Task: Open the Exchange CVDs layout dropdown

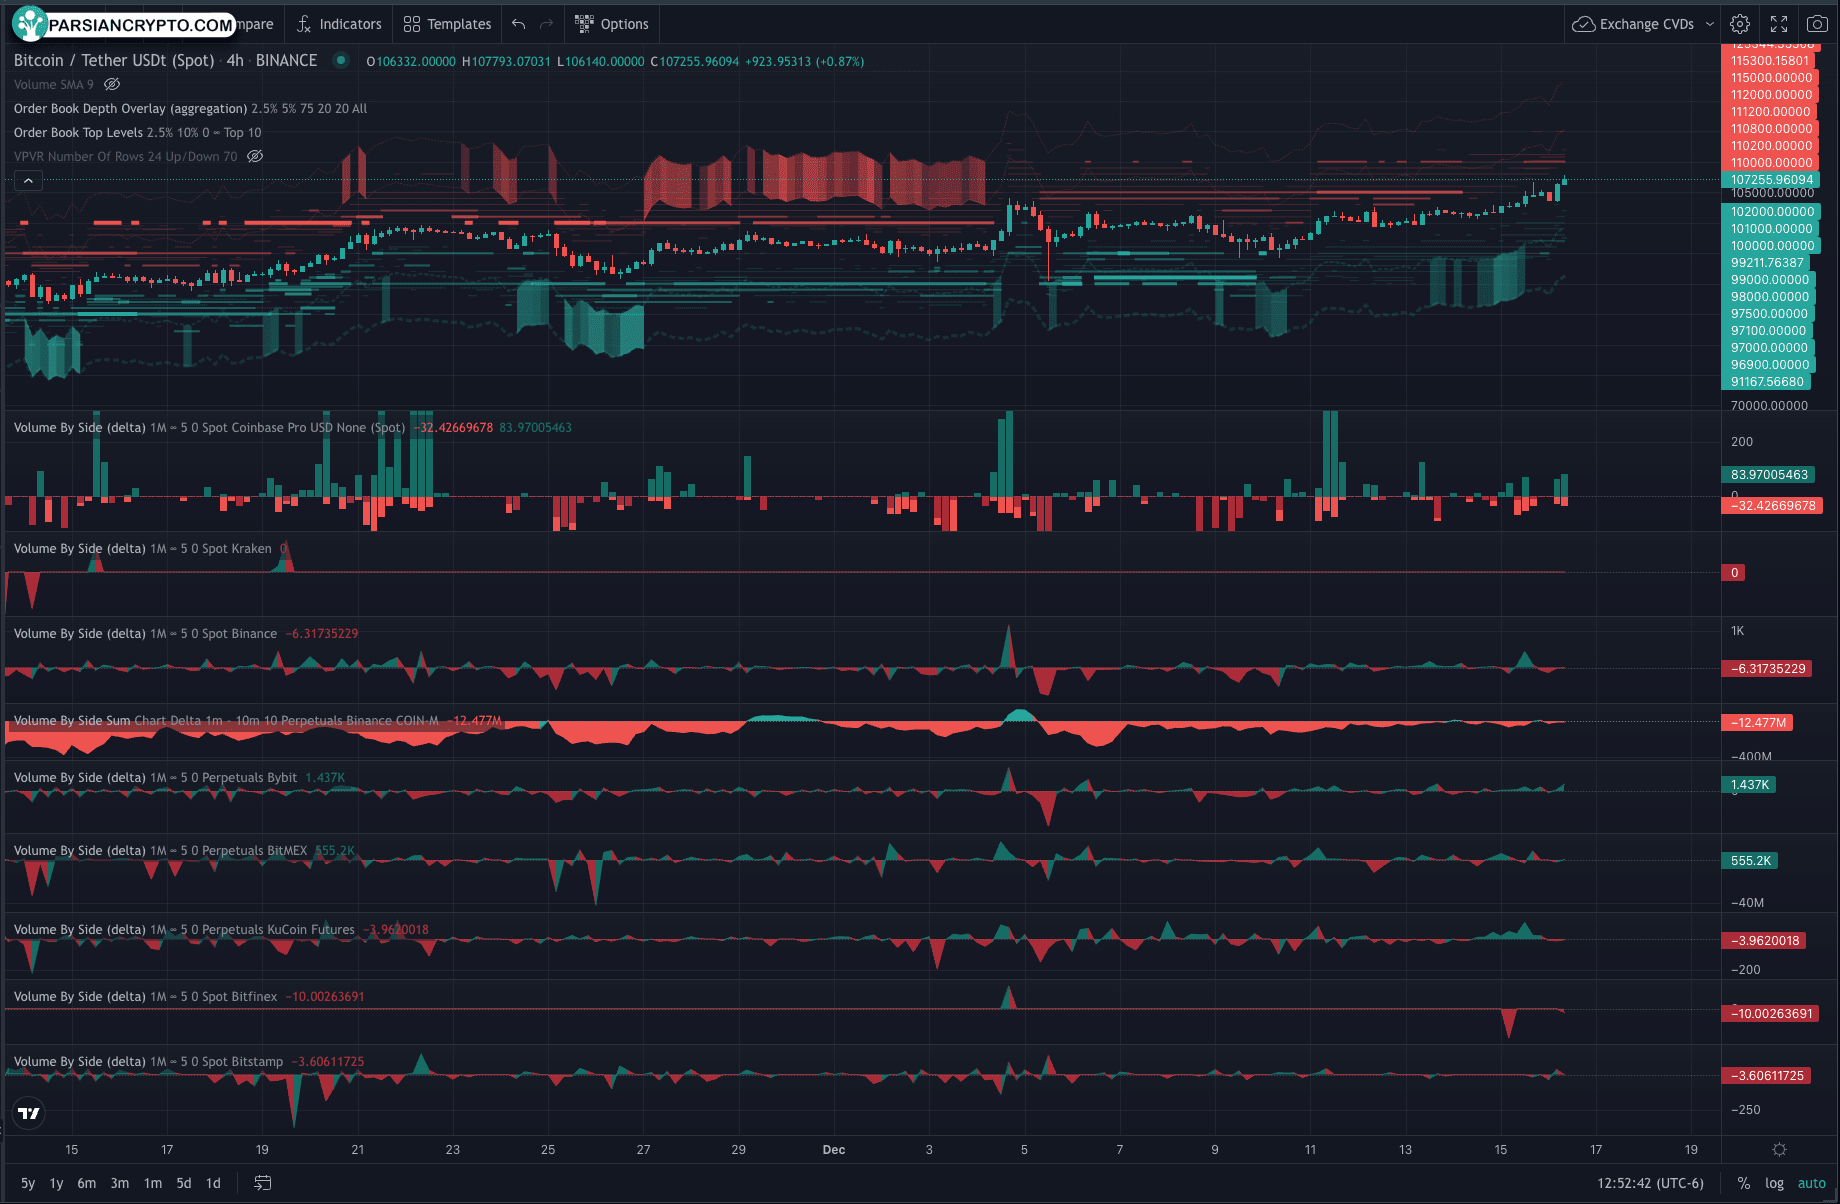Action: pos(1643,24)
